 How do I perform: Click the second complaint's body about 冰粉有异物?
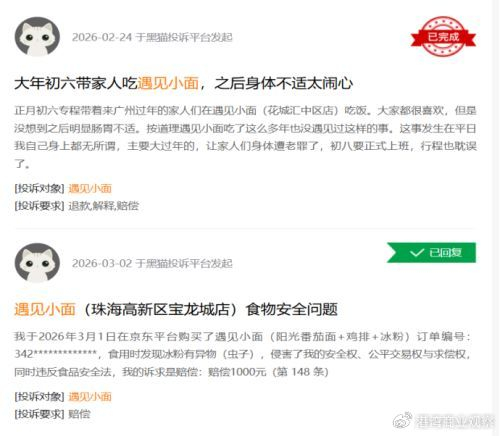[x=243, y=354]
